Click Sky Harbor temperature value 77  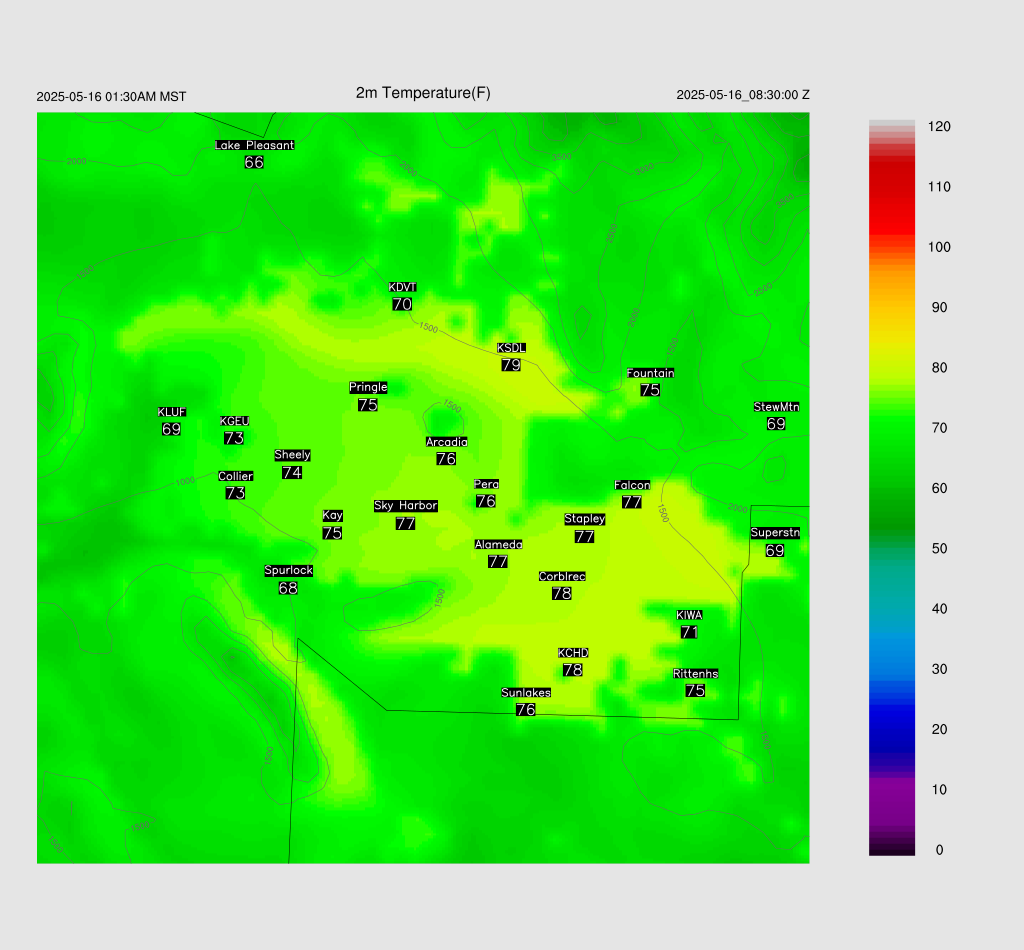coord(406,523)
